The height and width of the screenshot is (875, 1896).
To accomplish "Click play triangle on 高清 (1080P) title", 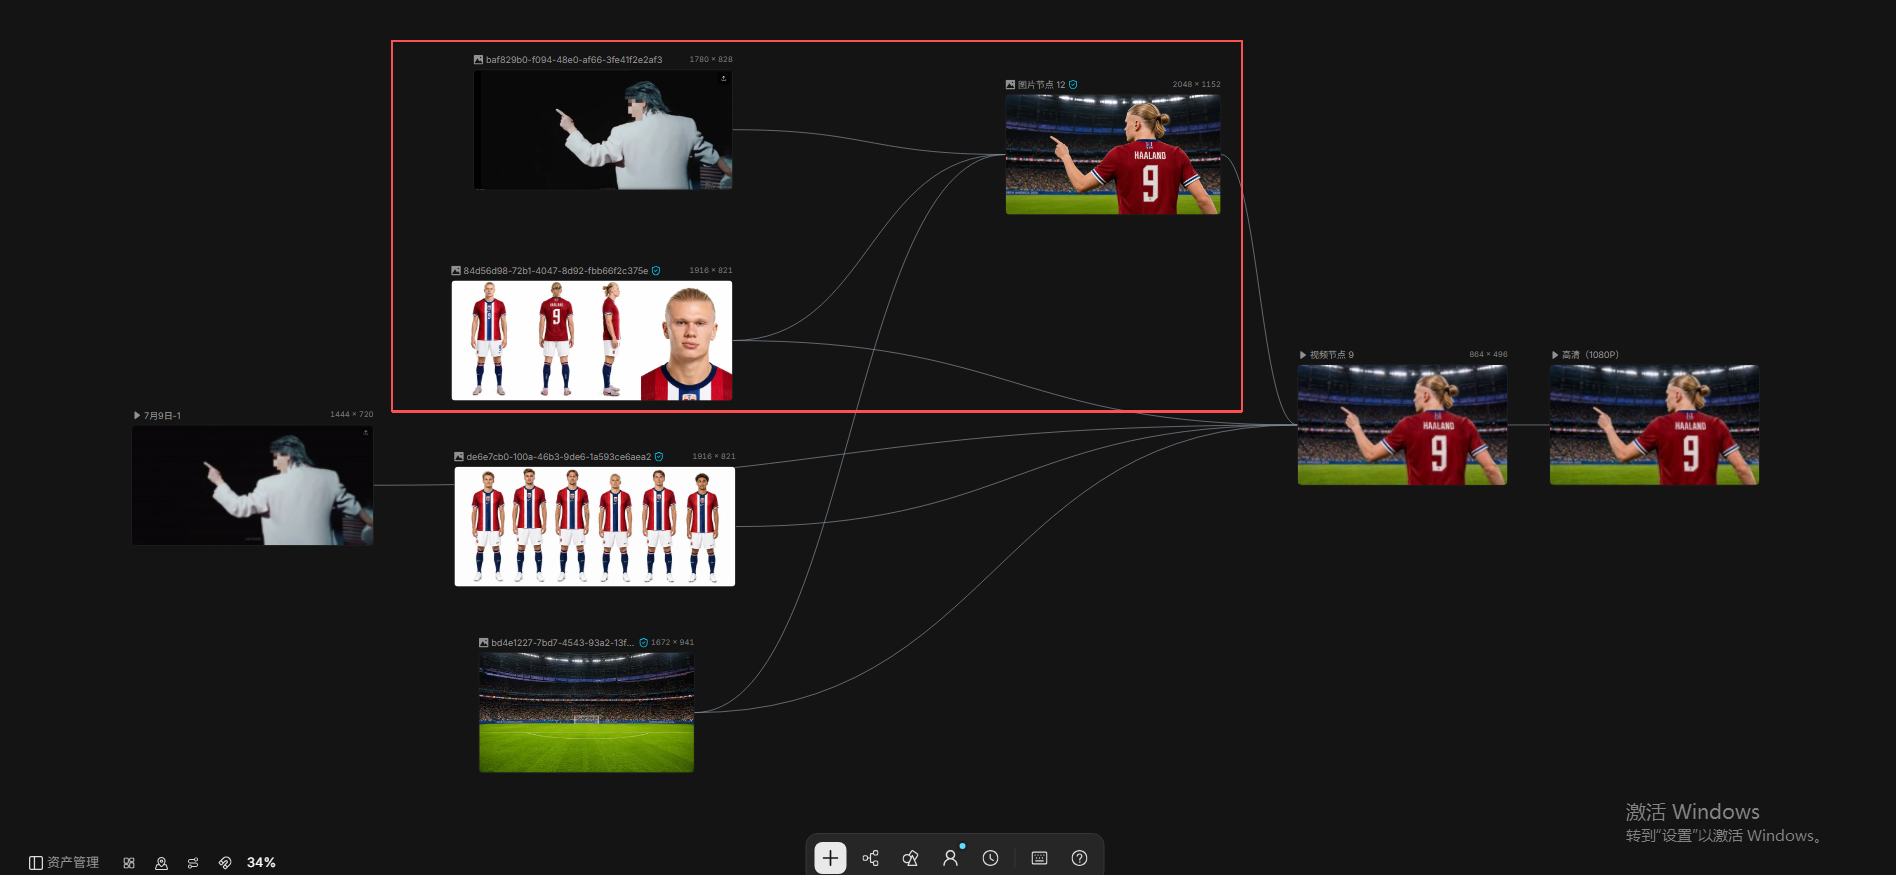I will pos(1555,355).
